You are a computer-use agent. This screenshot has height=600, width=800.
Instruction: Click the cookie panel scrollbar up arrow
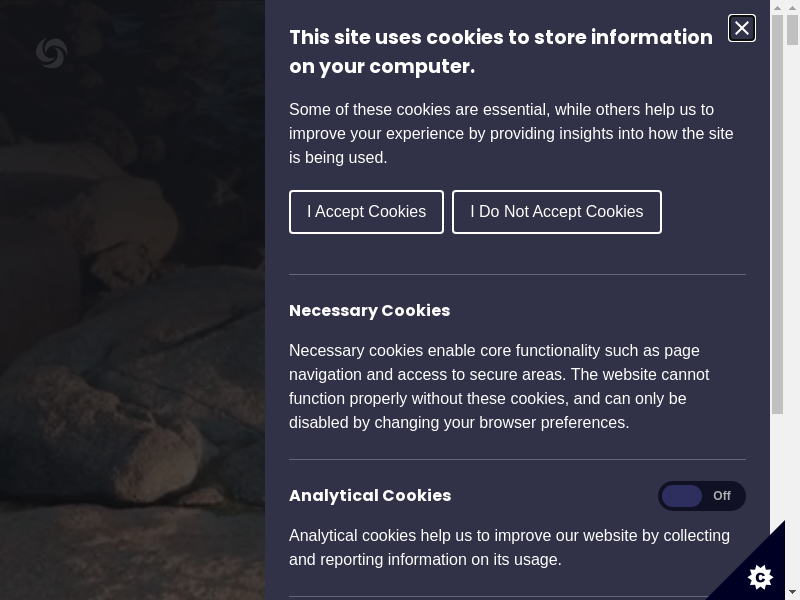[x=777, y=7]
